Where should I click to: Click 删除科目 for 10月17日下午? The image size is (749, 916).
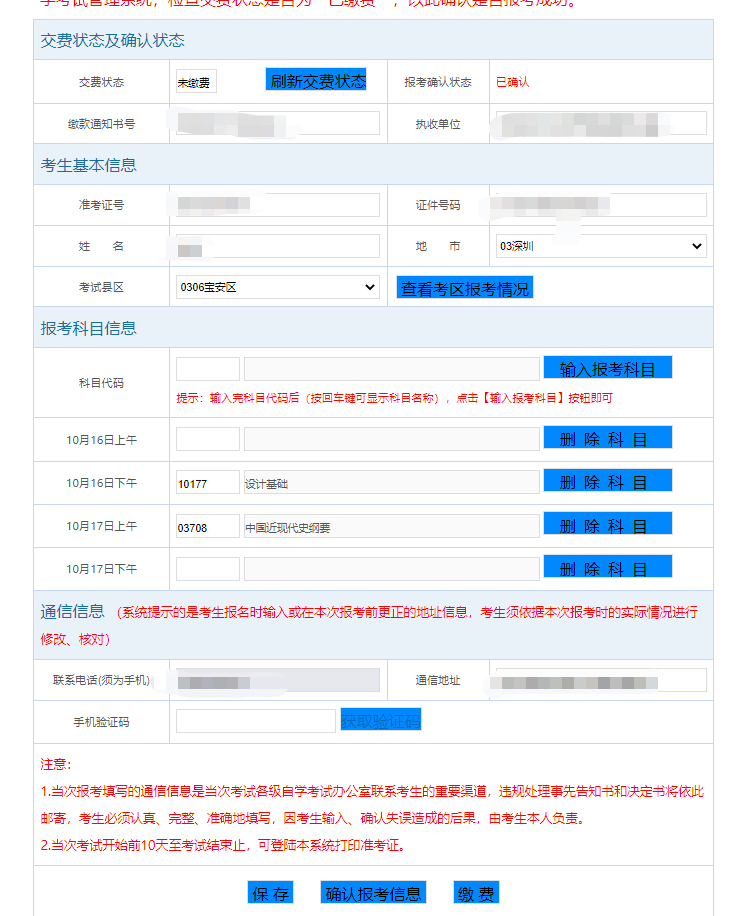(607, 568)
